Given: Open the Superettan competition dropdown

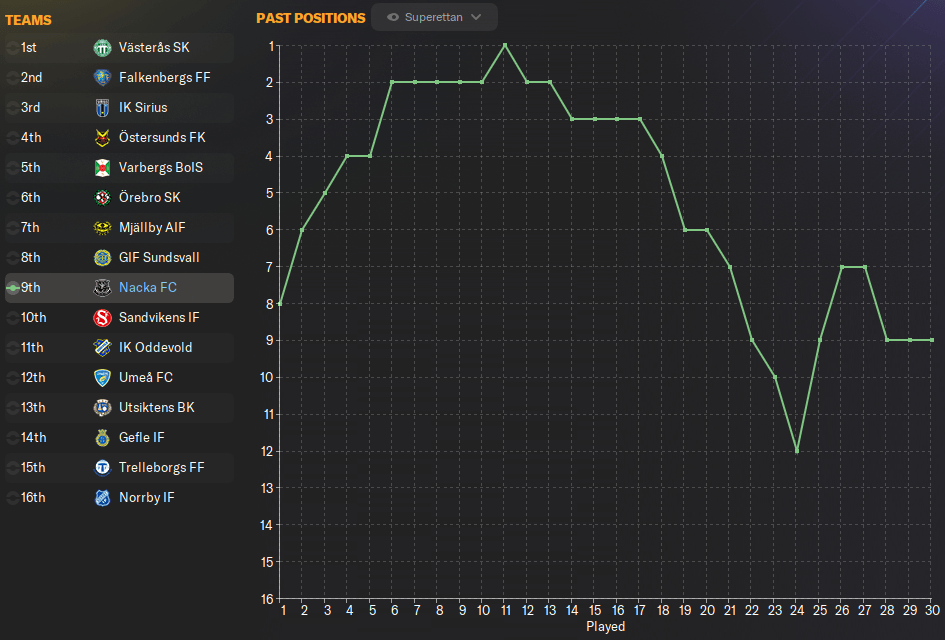Looking at the screenshot, I should [434, 17].
